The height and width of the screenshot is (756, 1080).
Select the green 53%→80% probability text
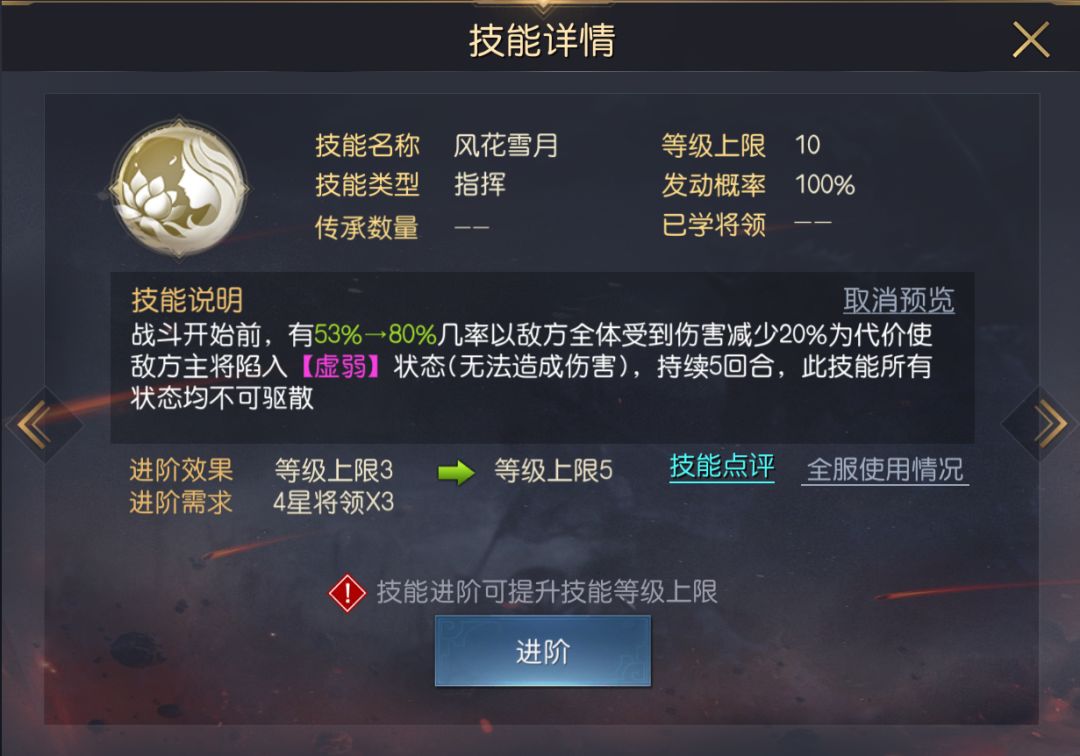tap(375, 335)
